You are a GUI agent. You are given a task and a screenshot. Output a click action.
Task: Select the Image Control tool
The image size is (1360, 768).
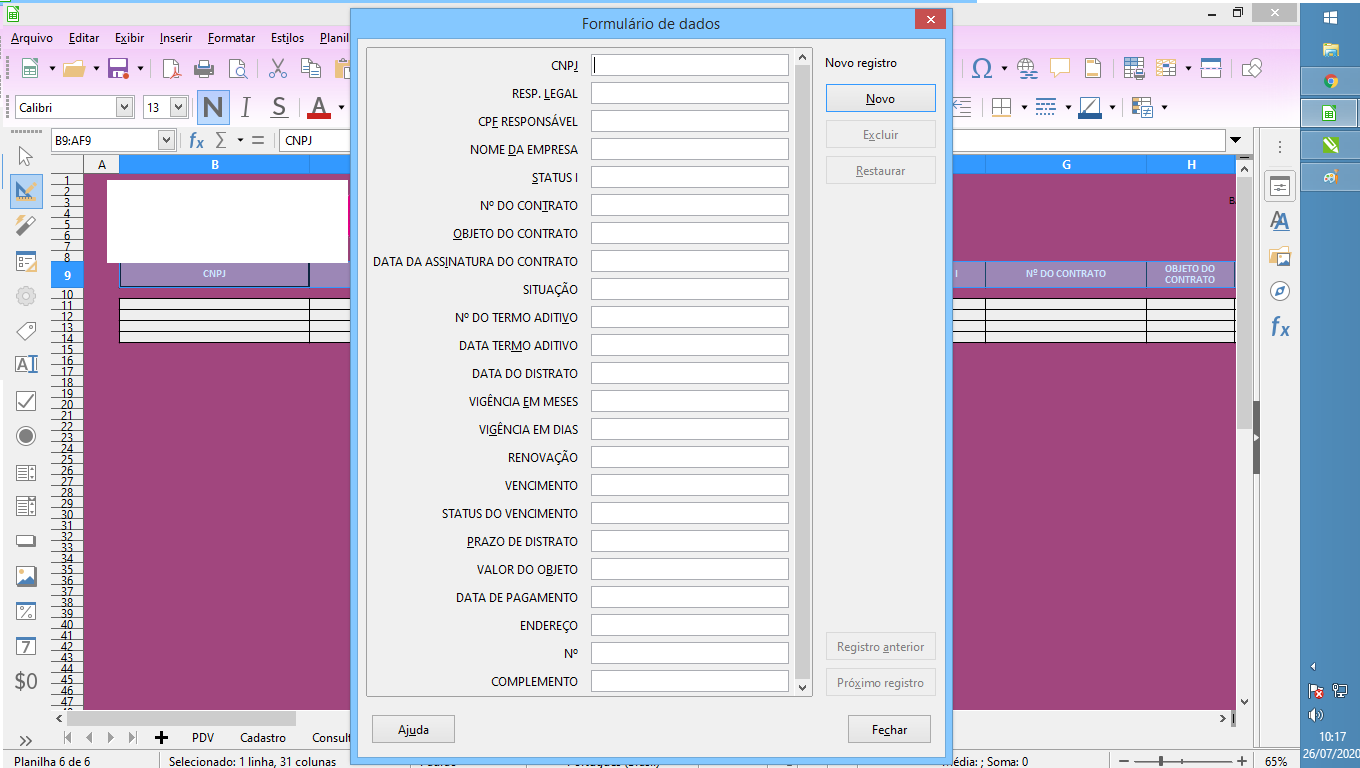pos(26,576)
